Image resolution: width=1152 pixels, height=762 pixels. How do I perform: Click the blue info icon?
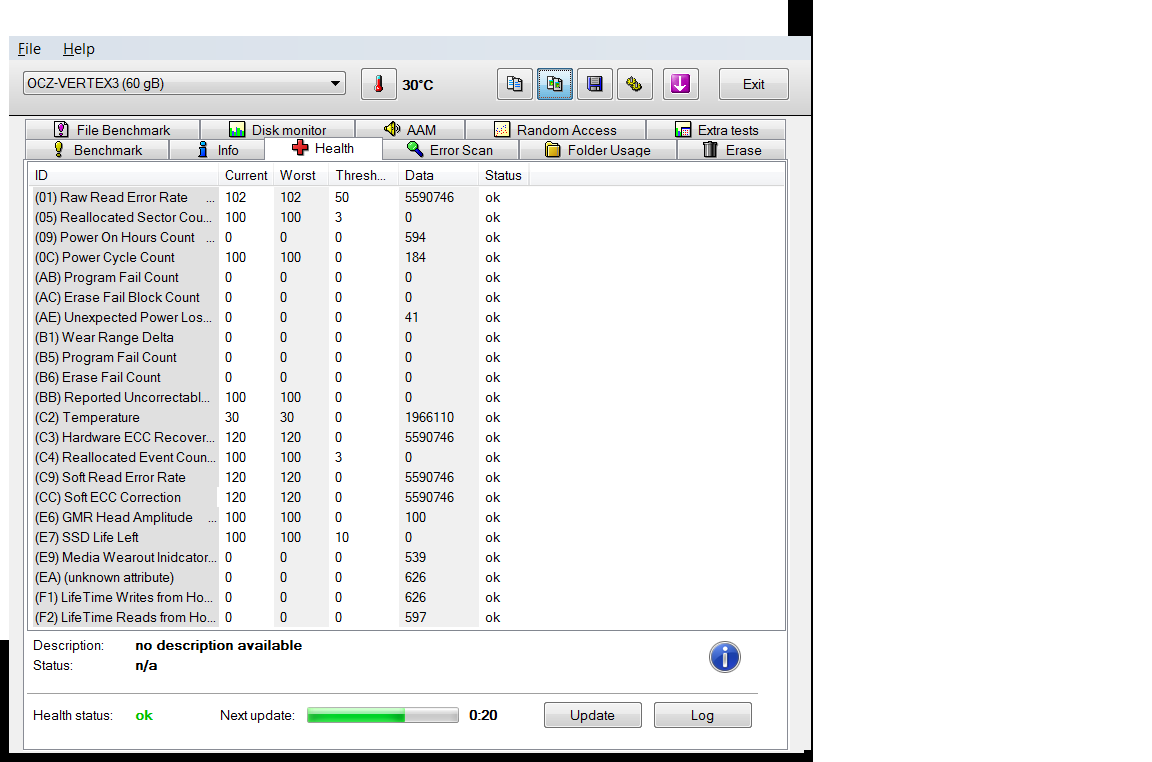point(724,657)
